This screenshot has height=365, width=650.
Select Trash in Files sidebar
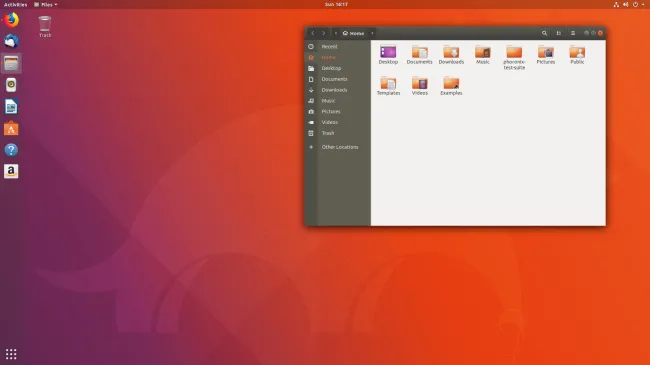337,133
